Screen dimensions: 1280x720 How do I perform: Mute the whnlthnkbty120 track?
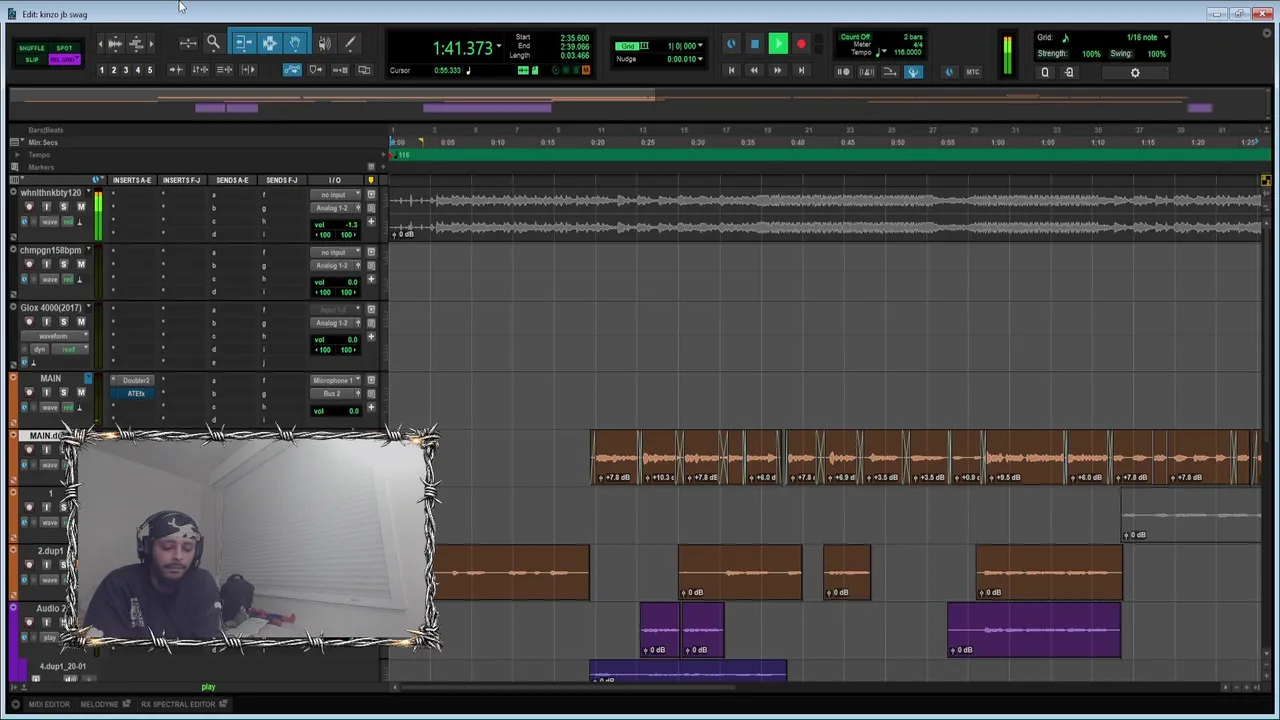click(x=81, y=207)
